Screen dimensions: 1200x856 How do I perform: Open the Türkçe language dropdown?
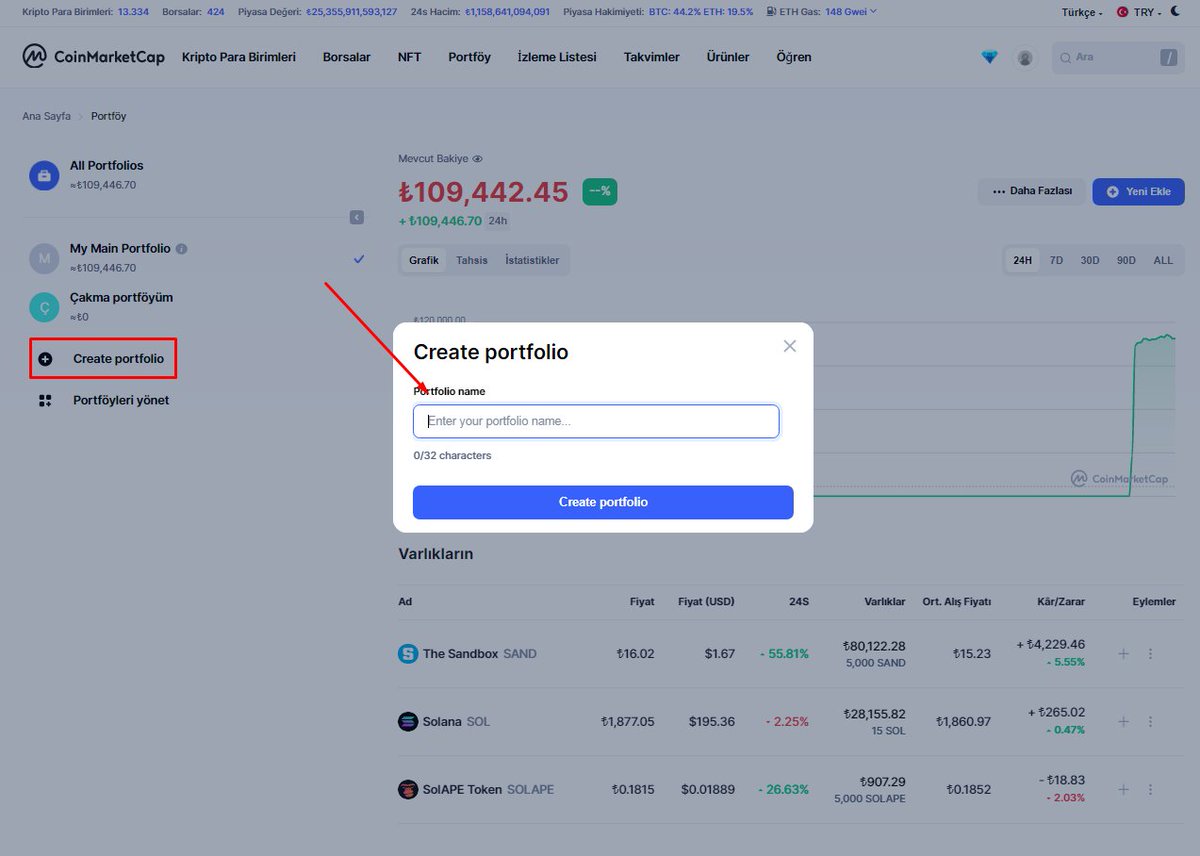pos(1082,12)
